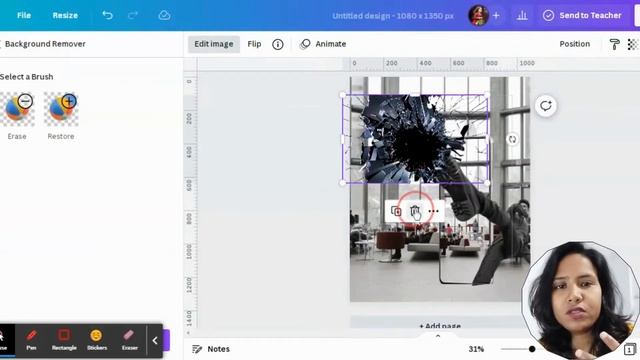Click the 31% zoom level

476,349
